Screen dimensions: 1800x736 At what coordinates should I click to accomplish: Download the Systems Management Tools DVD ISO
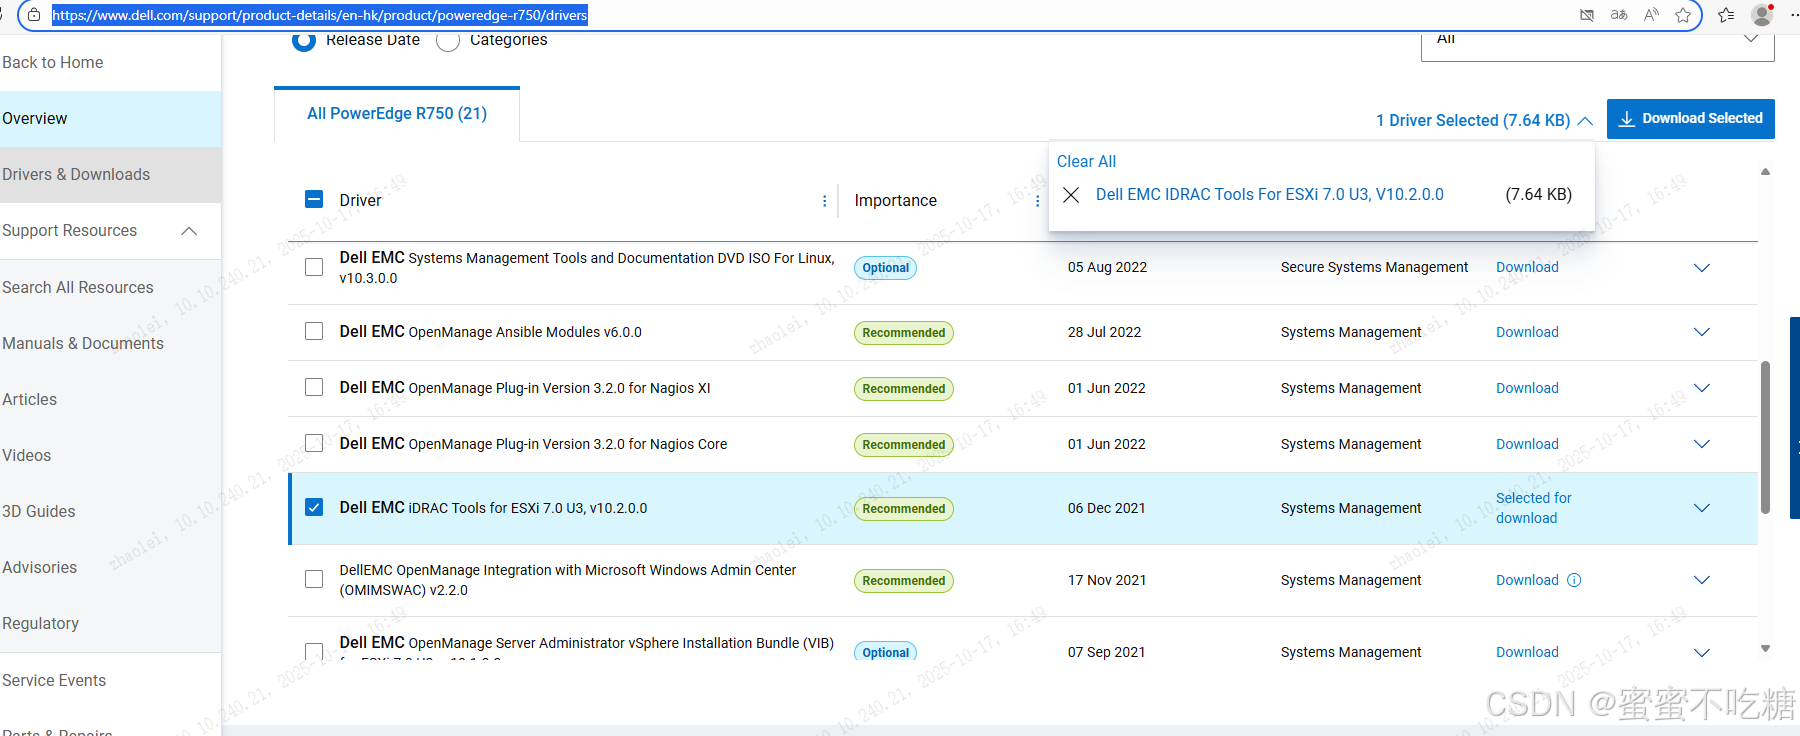pyautogui.click(x=1527, y=267)
